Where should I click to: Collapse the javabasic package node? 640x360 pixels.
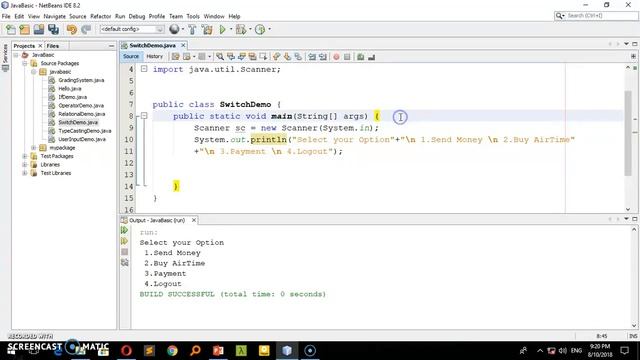point(34,72)
